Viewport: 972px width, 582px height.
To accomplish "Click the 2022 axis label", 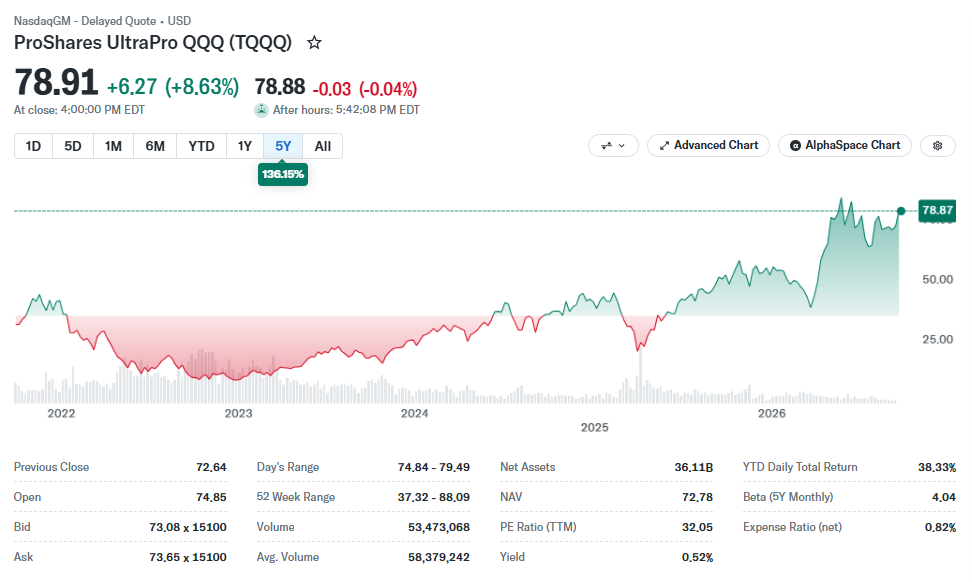I will [61, 413].
